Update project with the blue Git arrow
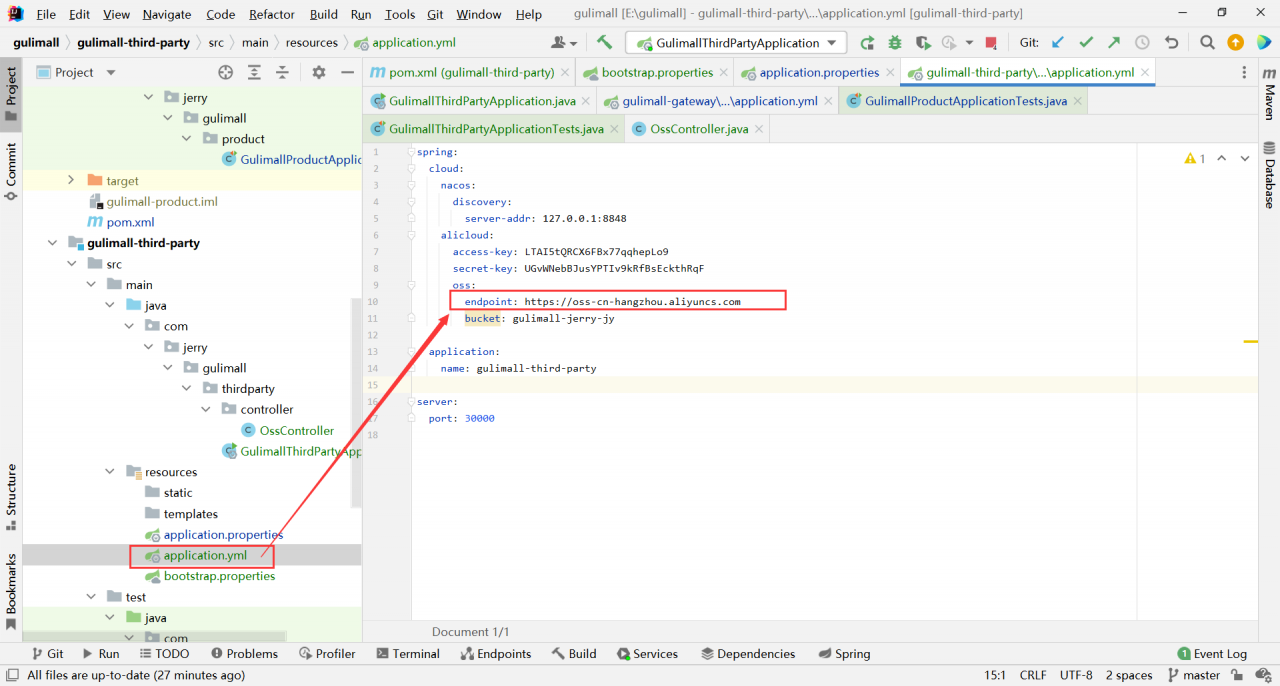The height and width of the screenshot is (686, 1280). point(1058,43)
